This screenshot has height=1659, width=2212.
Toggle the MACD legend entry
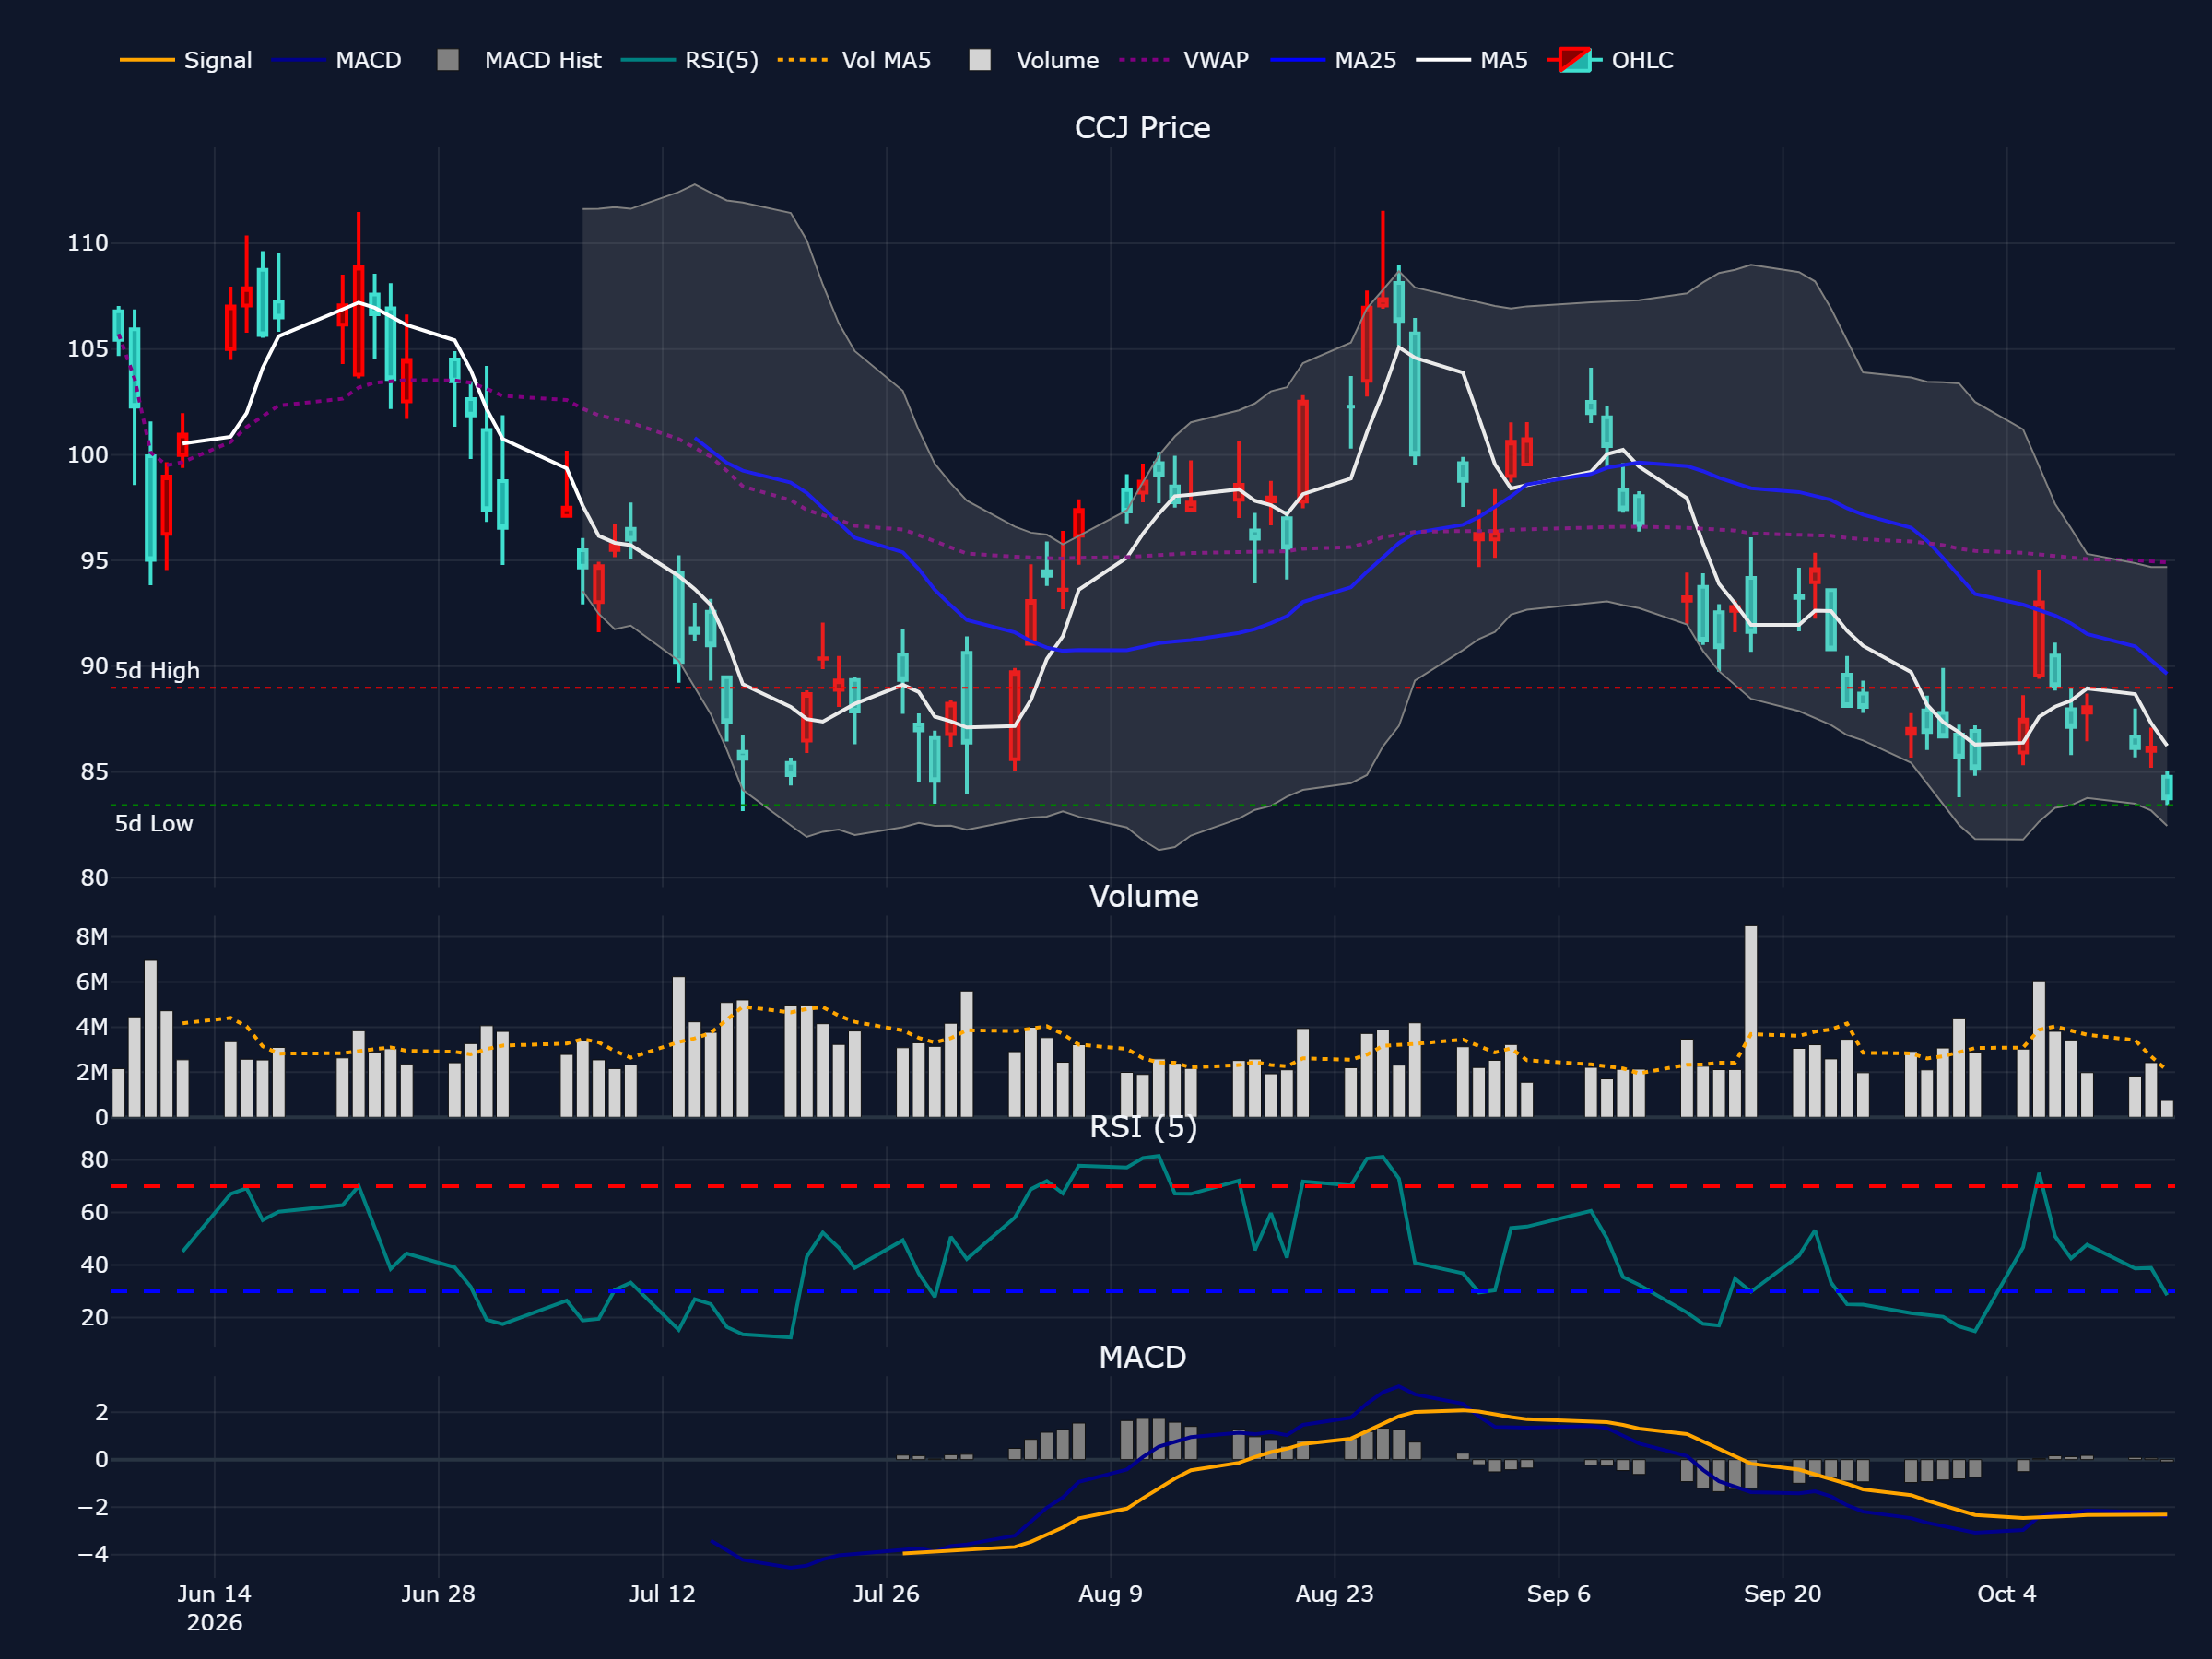[x=337, y=60]
